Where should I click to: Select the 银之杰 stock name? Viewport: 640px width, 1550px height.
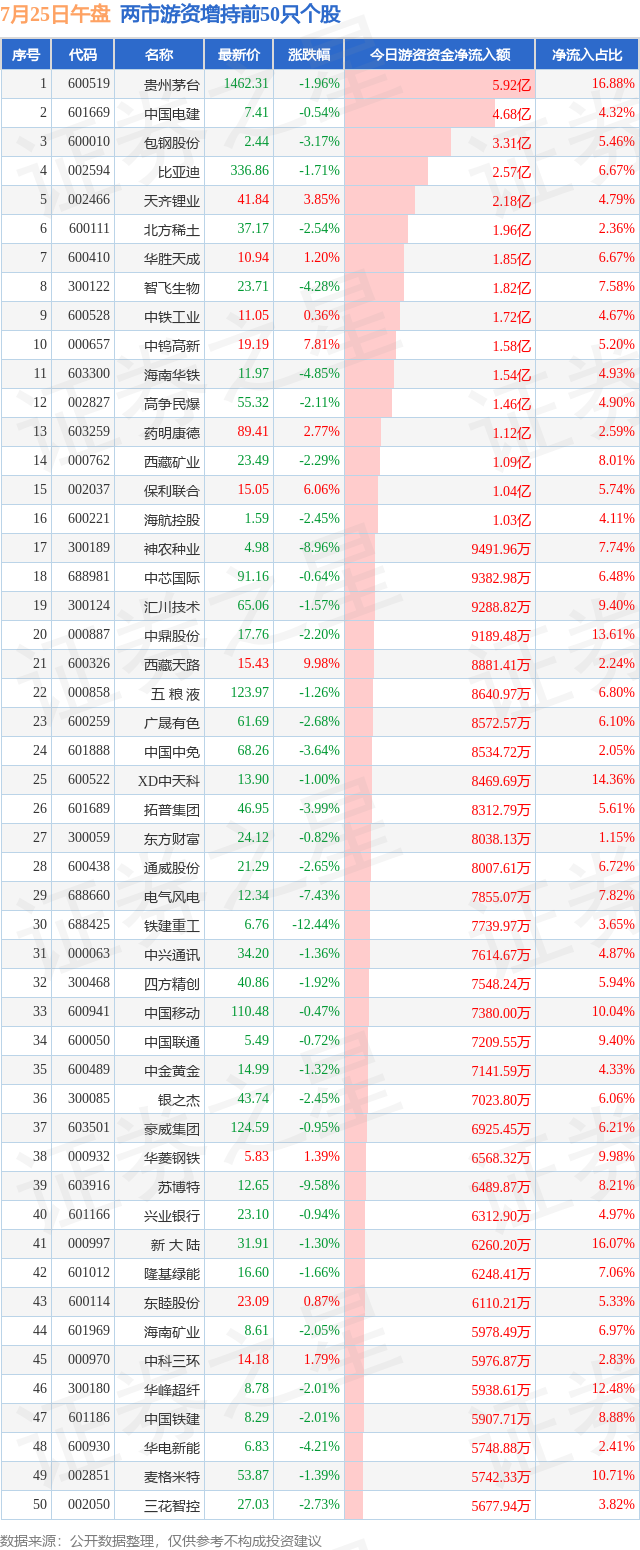[x=179, y=1099]
